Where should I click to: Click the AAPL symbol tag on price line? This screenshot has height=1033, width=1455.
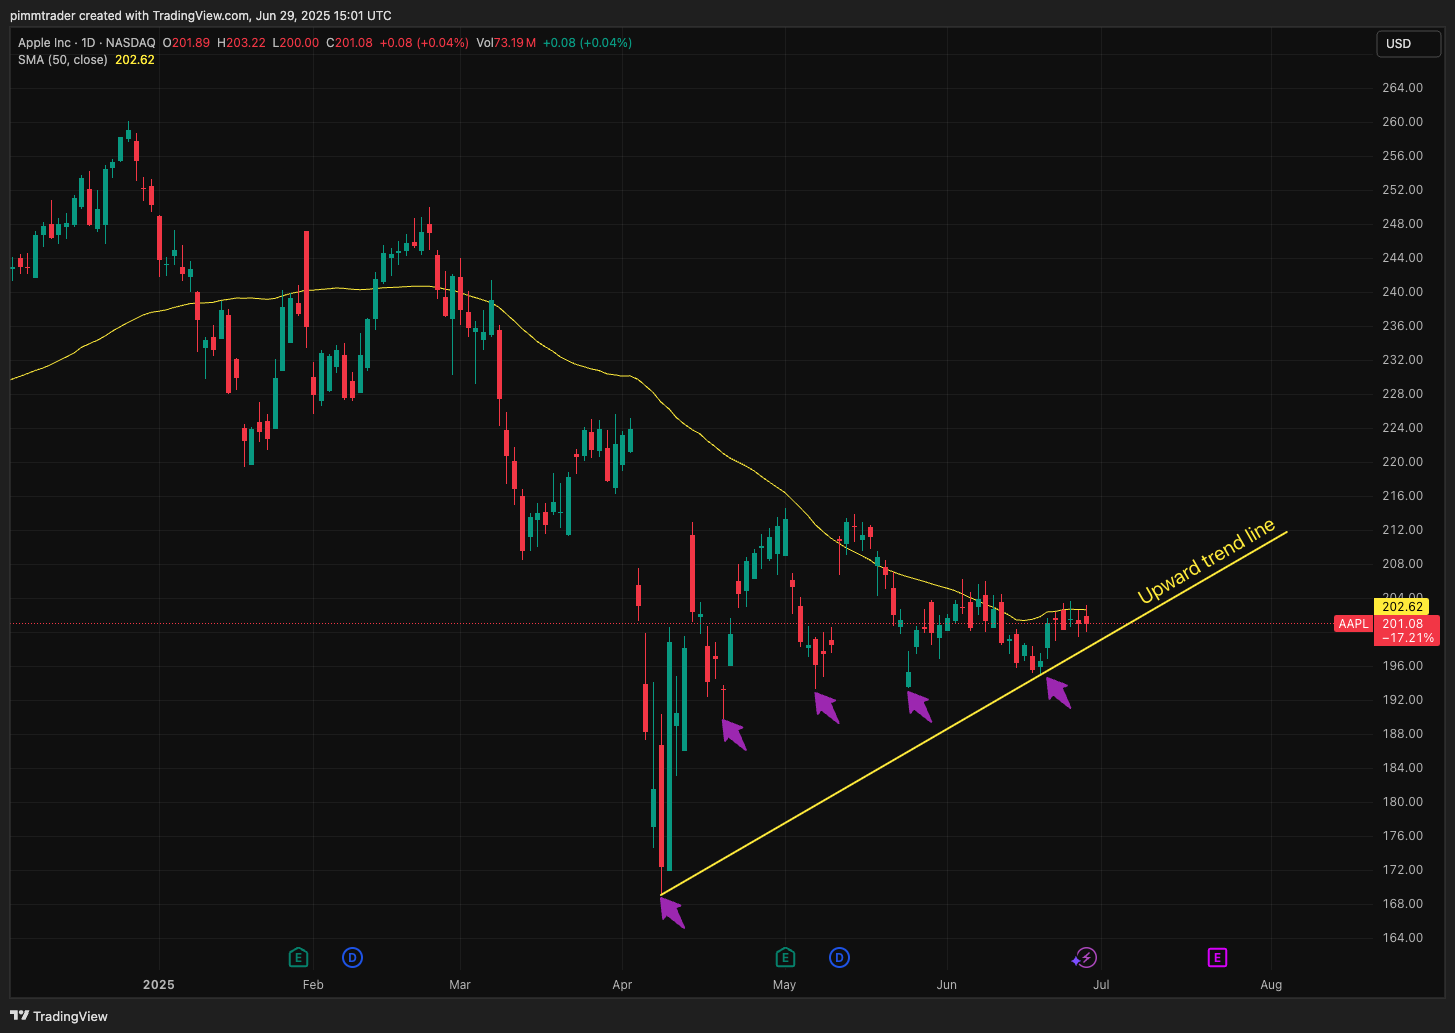[1353, 624]
